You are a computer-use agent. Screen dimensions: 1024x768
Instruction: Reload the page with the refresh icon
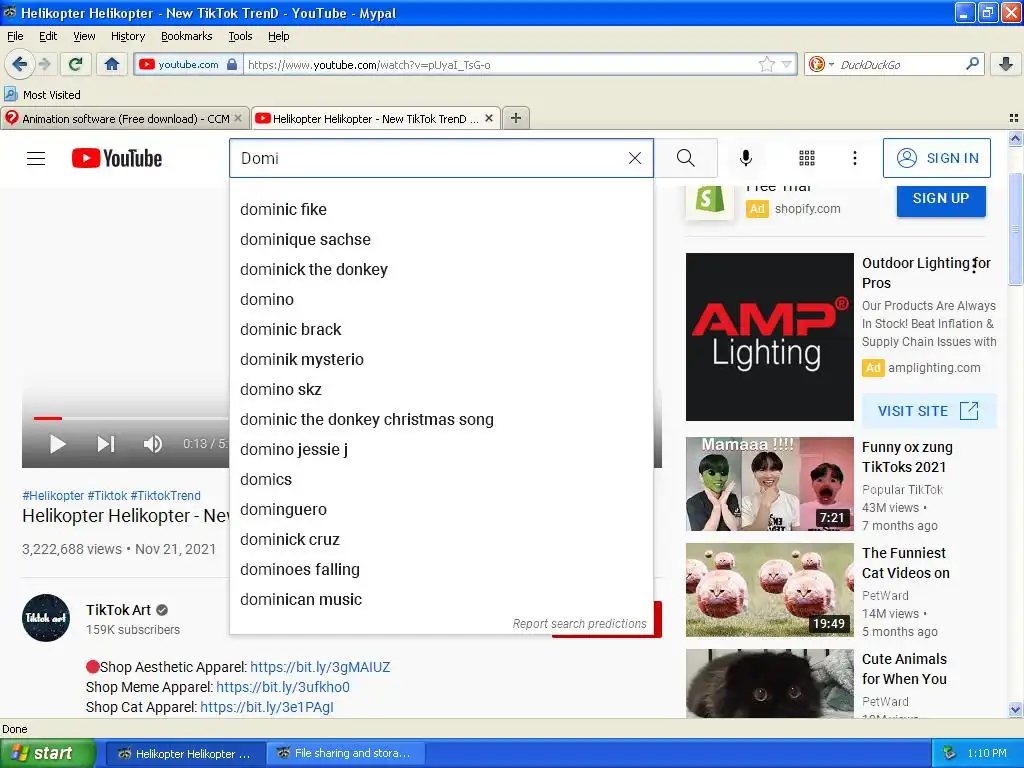pyautogui.click(x=76, y=64)
